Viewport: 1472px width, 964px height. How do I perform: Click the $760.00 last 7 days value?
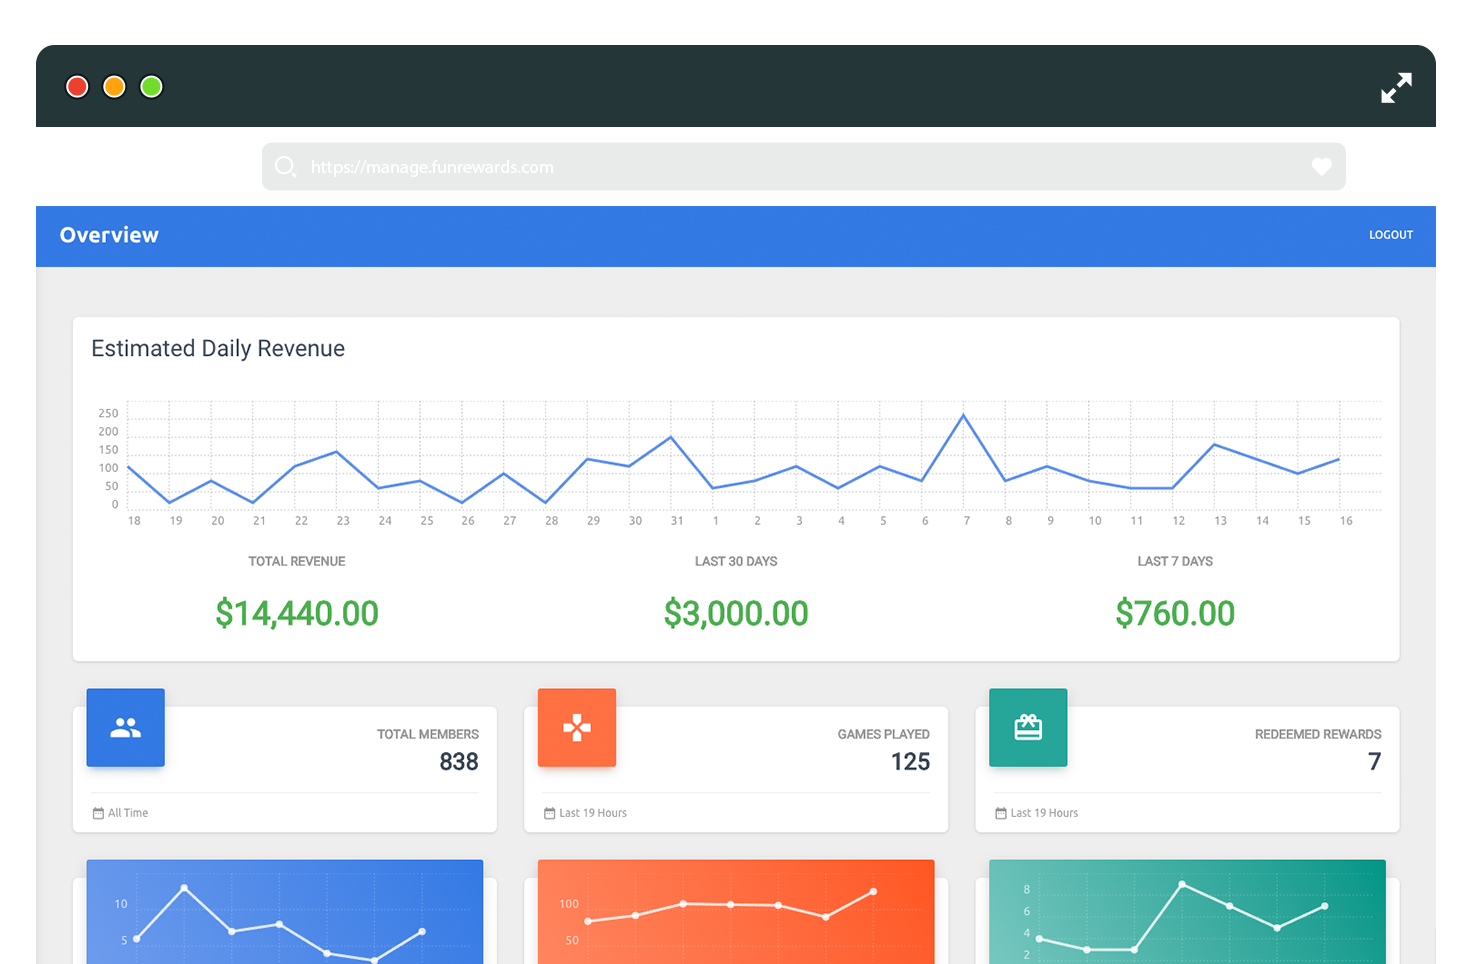tap(1175, 613)
